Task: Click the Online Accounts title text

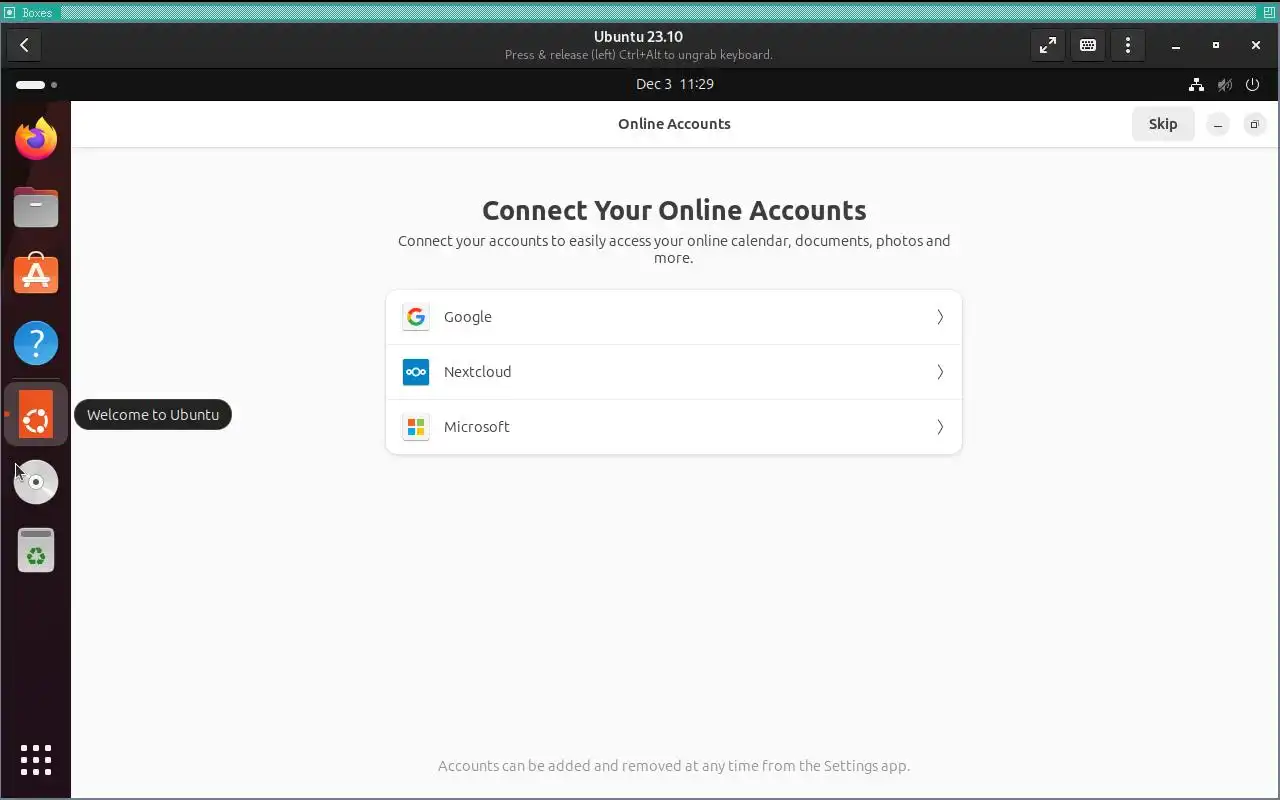Action: (x=674, y=124)
